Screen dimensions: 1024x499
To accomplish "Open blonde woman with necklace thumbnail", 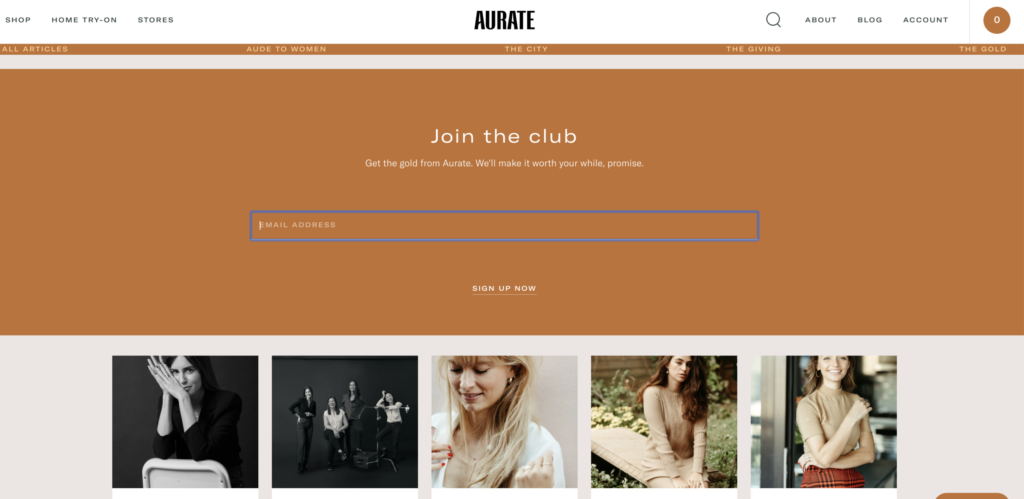I will (x=504, y=422).
